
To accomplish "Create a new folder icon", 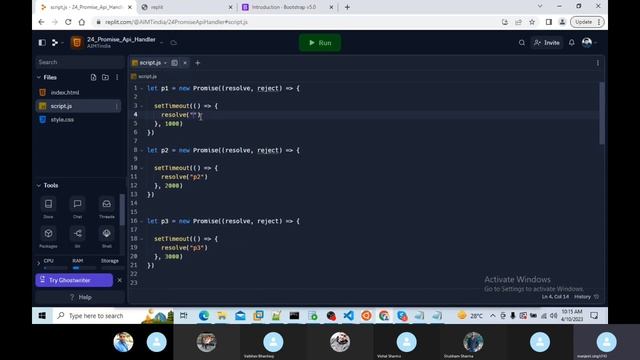I will pos(105,77).
